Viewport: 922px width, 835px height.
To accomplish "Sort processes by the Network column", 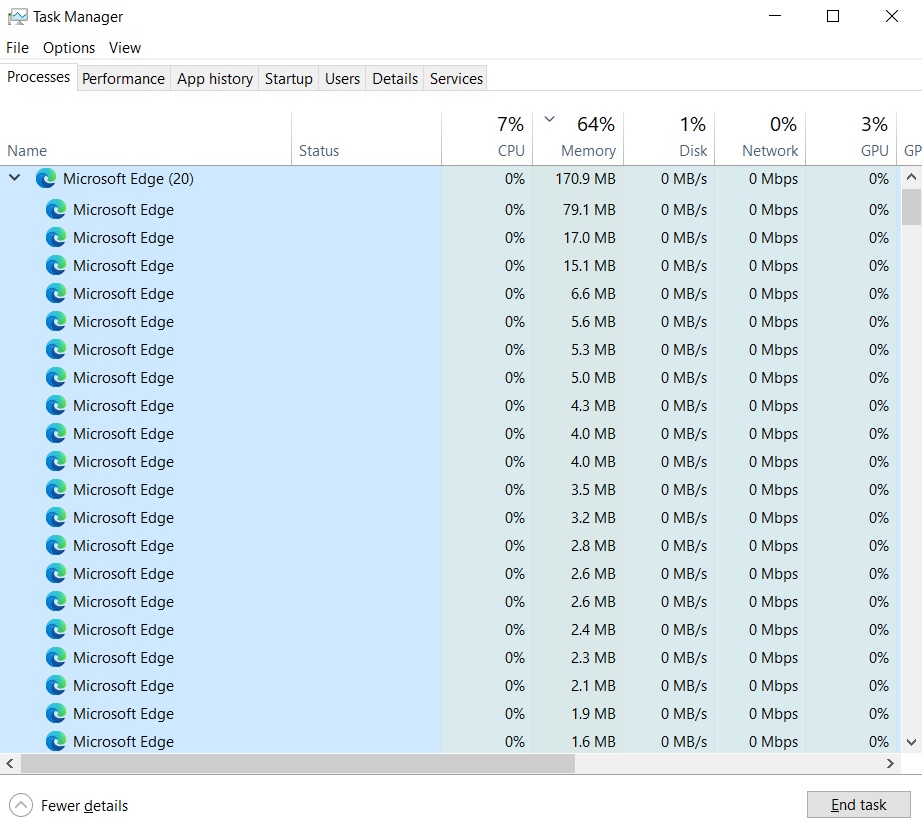I will 772,136.
